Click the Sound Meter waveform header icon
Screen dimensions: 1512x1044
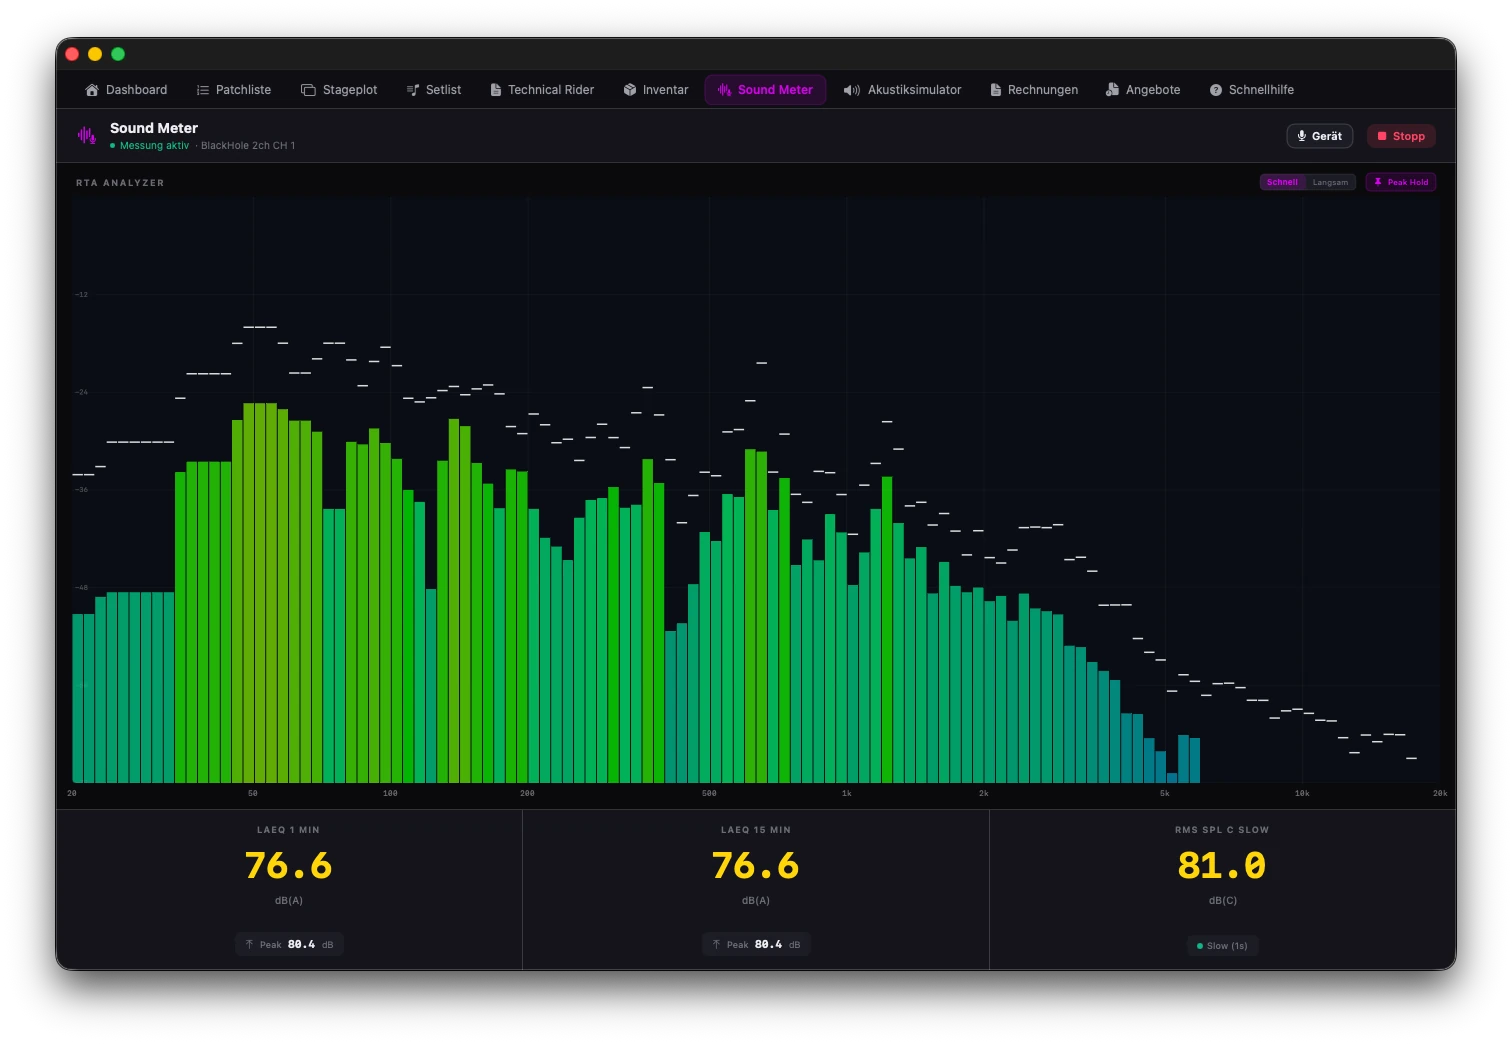87,135
